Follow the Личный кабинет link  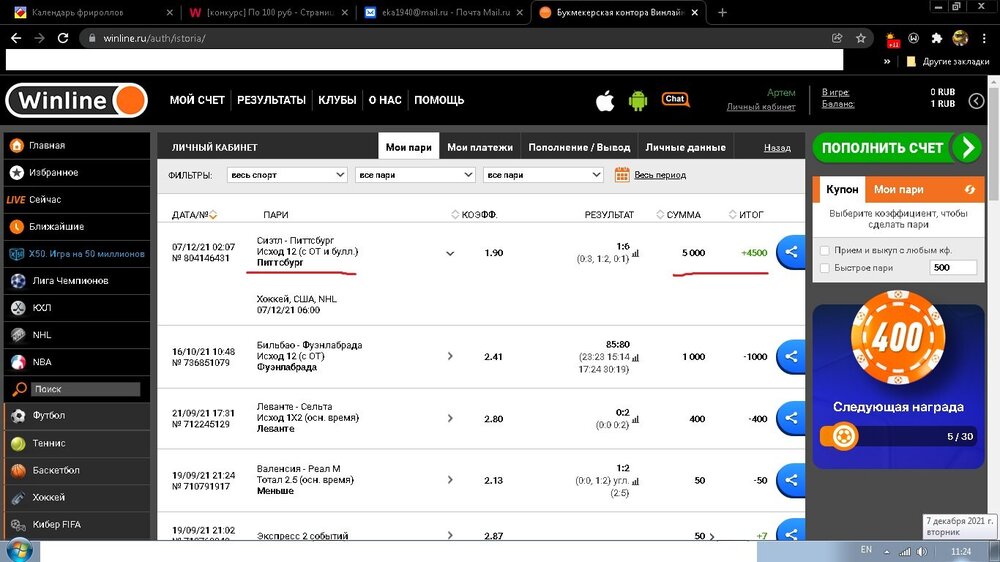[760, 107]
